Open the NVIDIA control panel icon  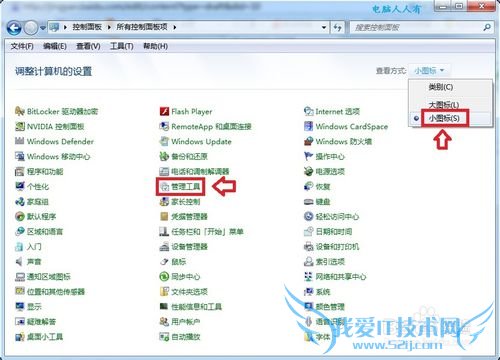(x=20, y=126)
